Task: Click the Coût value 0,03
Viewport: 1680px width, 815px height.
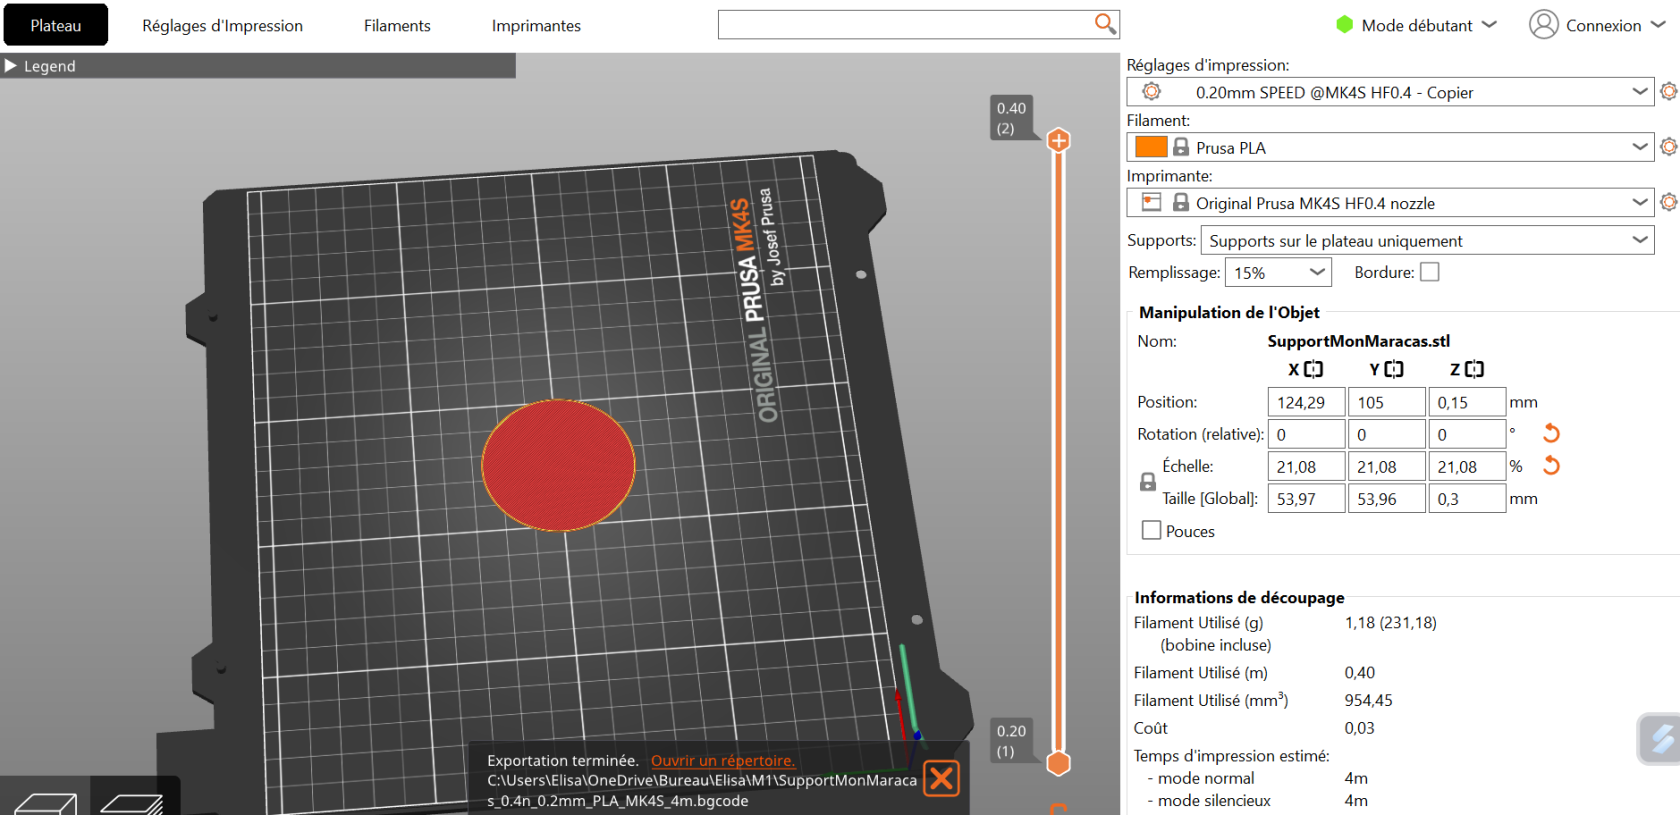Action: [1359, 728]
